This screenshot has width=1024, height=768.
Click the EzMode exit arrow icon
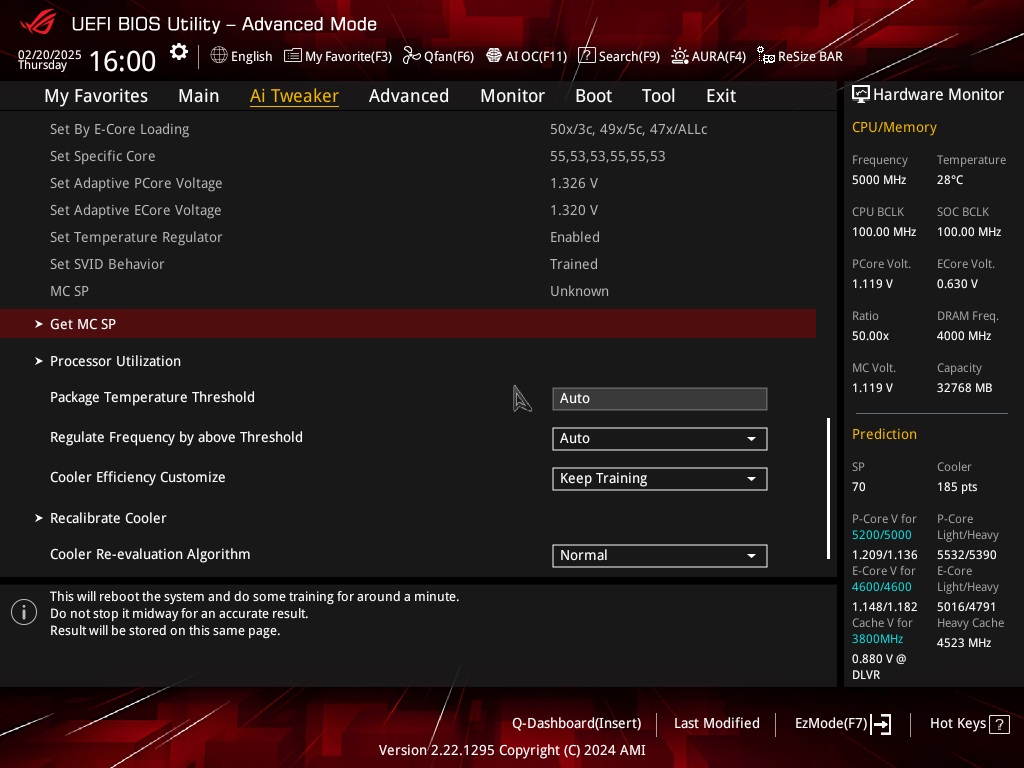coord(881,724)
